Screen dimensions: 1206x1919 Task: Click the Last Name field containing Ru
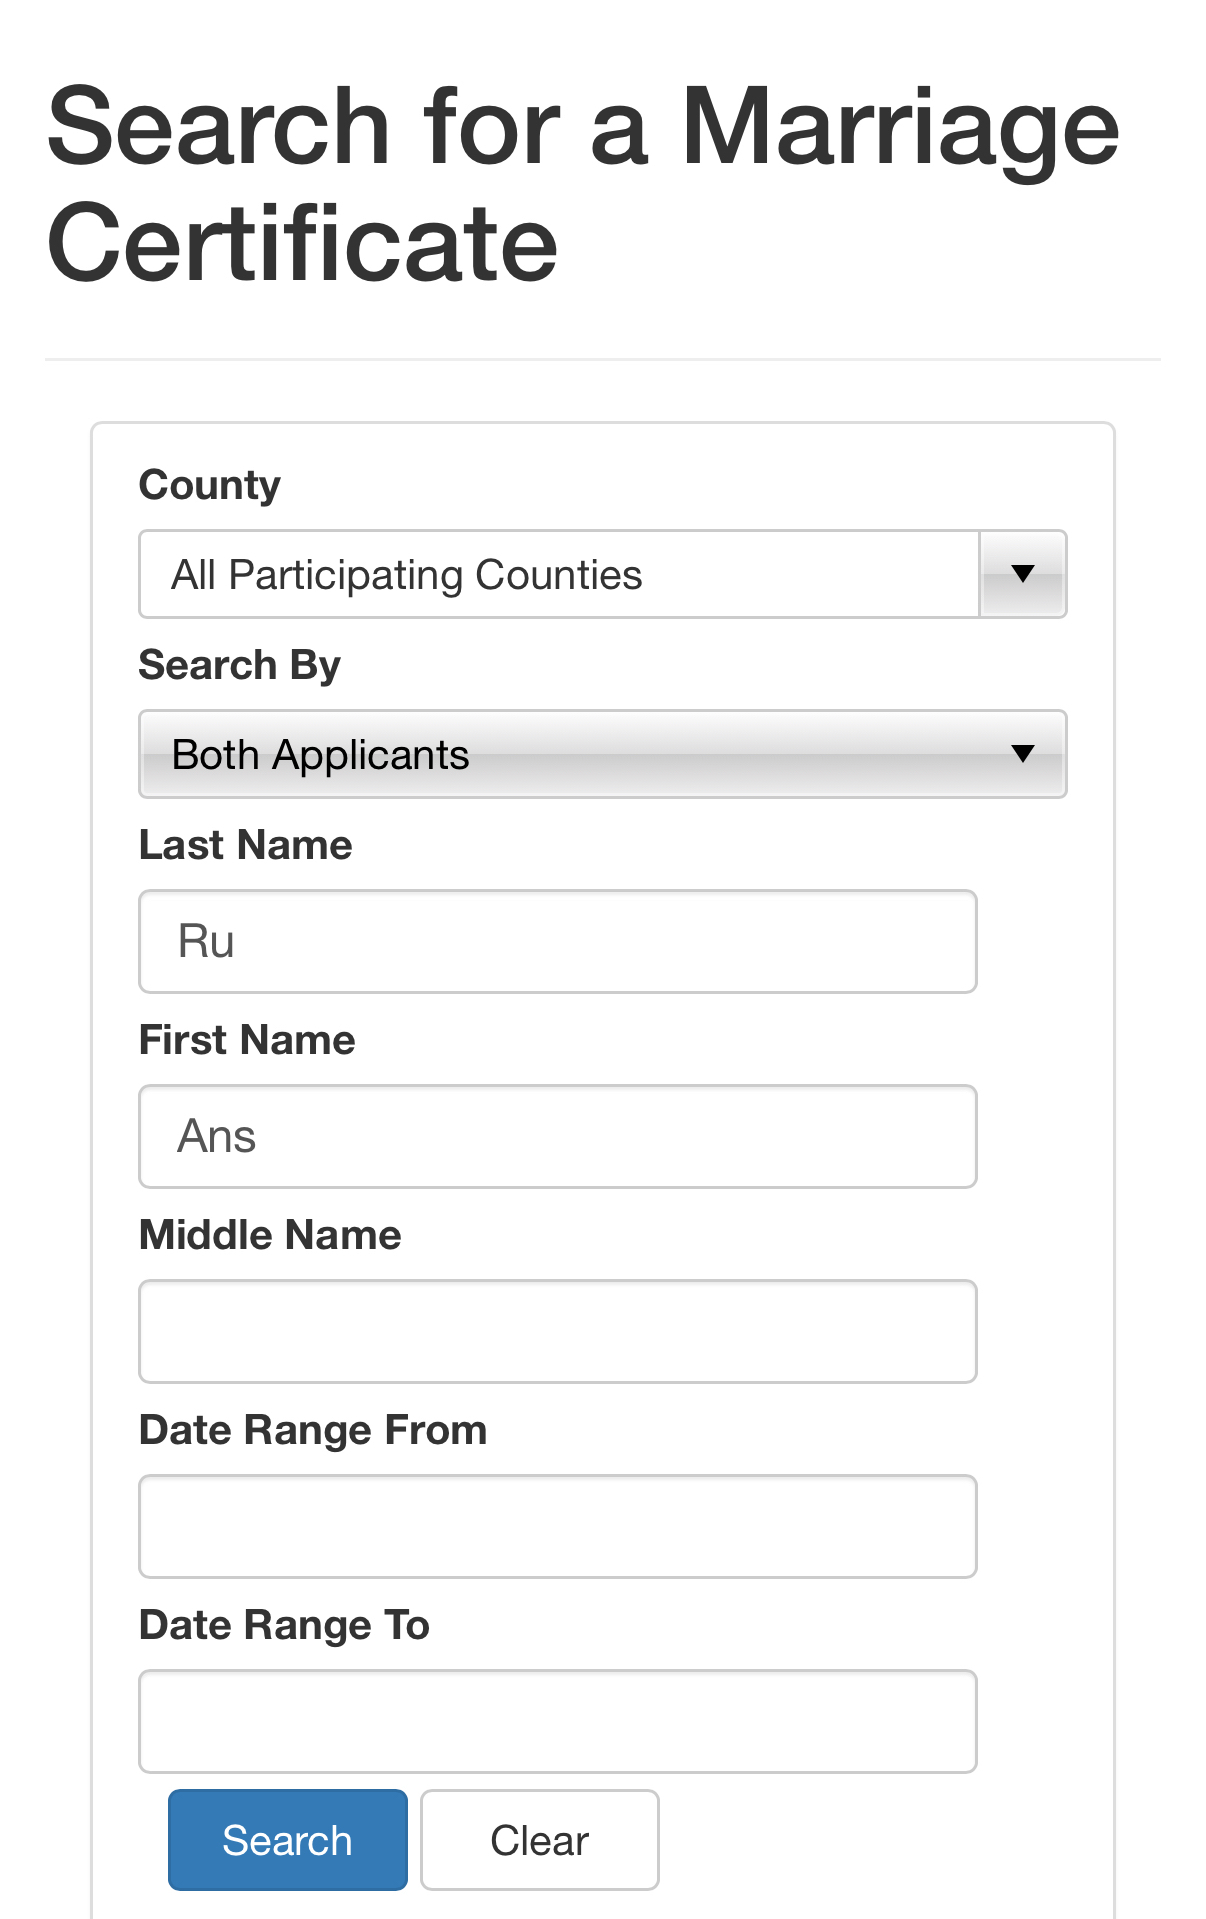pyautogui.click(x=558, y=941)
